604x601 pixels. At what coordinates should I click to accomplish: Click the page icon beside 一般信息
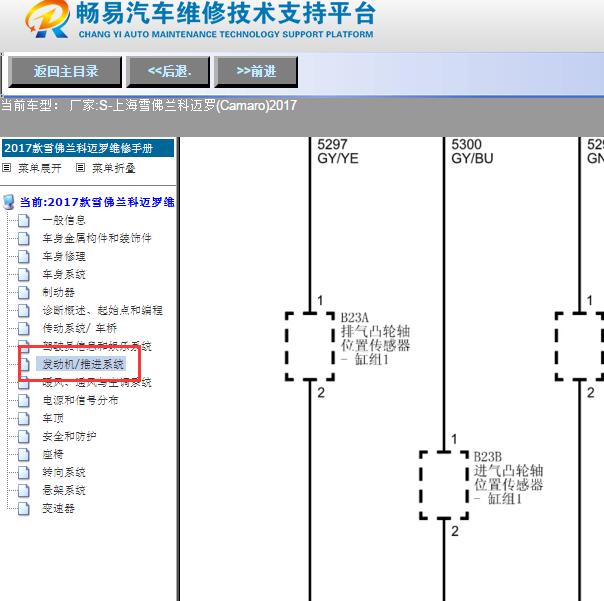[x=24, y=220]
